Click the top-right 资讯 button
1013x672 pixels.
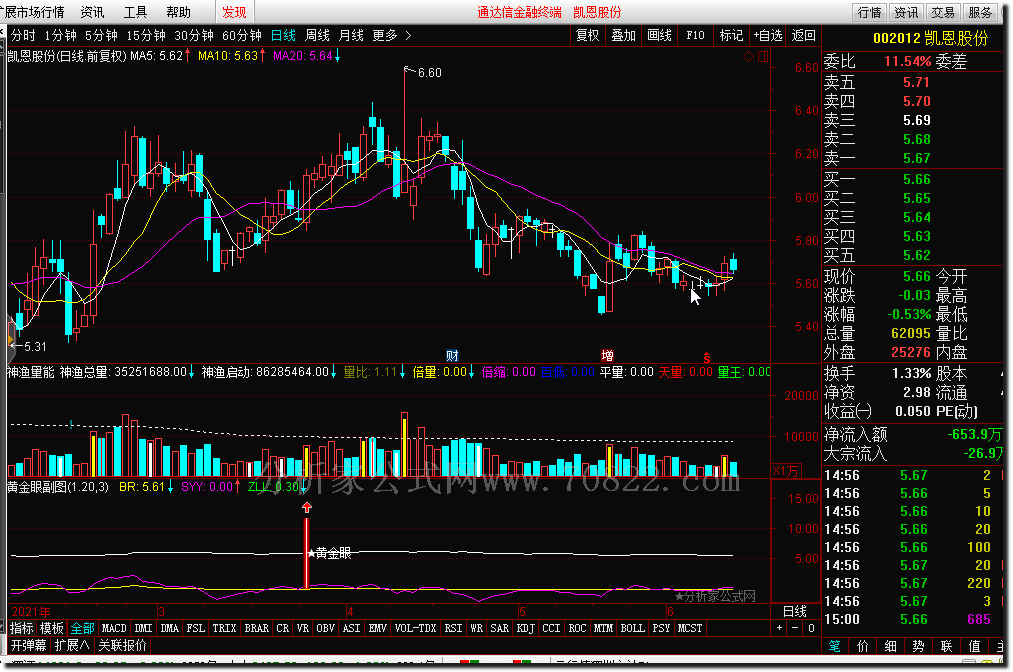click(906, 12)
